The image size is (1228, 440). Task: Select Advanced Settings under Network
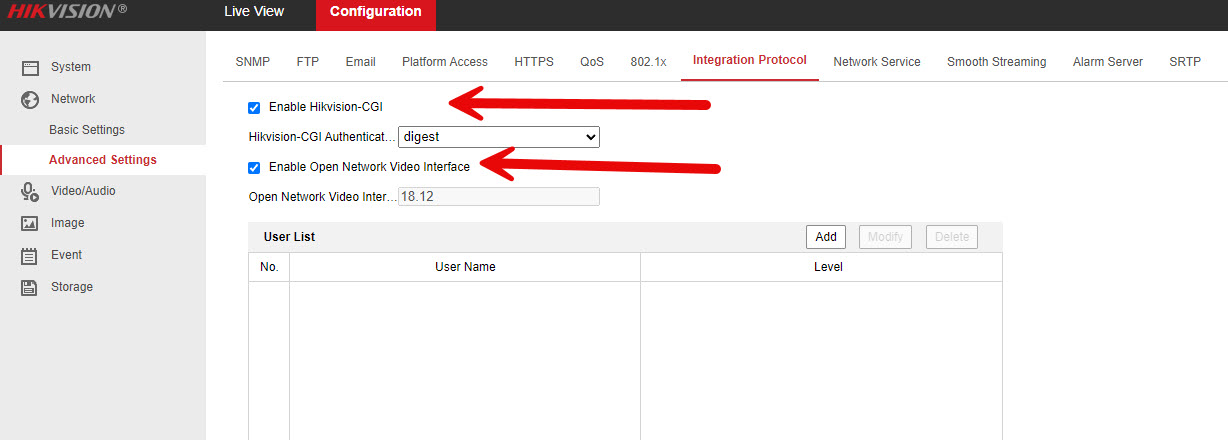(103, 160)
